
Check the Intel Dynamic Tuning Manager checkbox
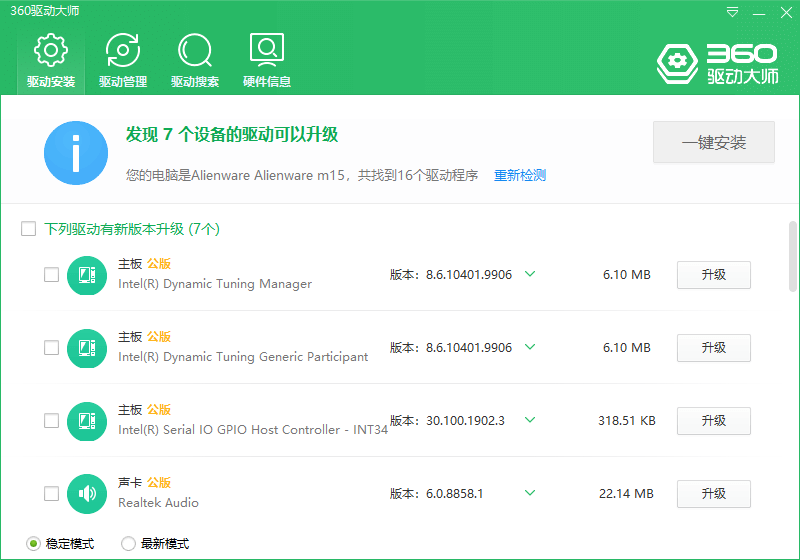52,275
